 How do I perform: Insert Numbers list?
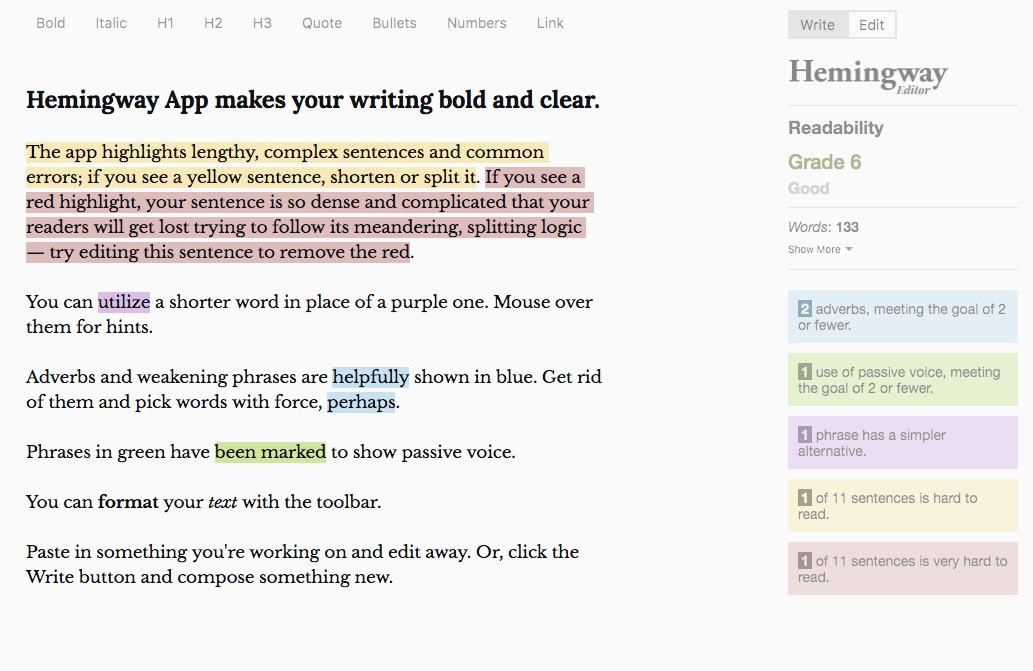tap(476, 23)
